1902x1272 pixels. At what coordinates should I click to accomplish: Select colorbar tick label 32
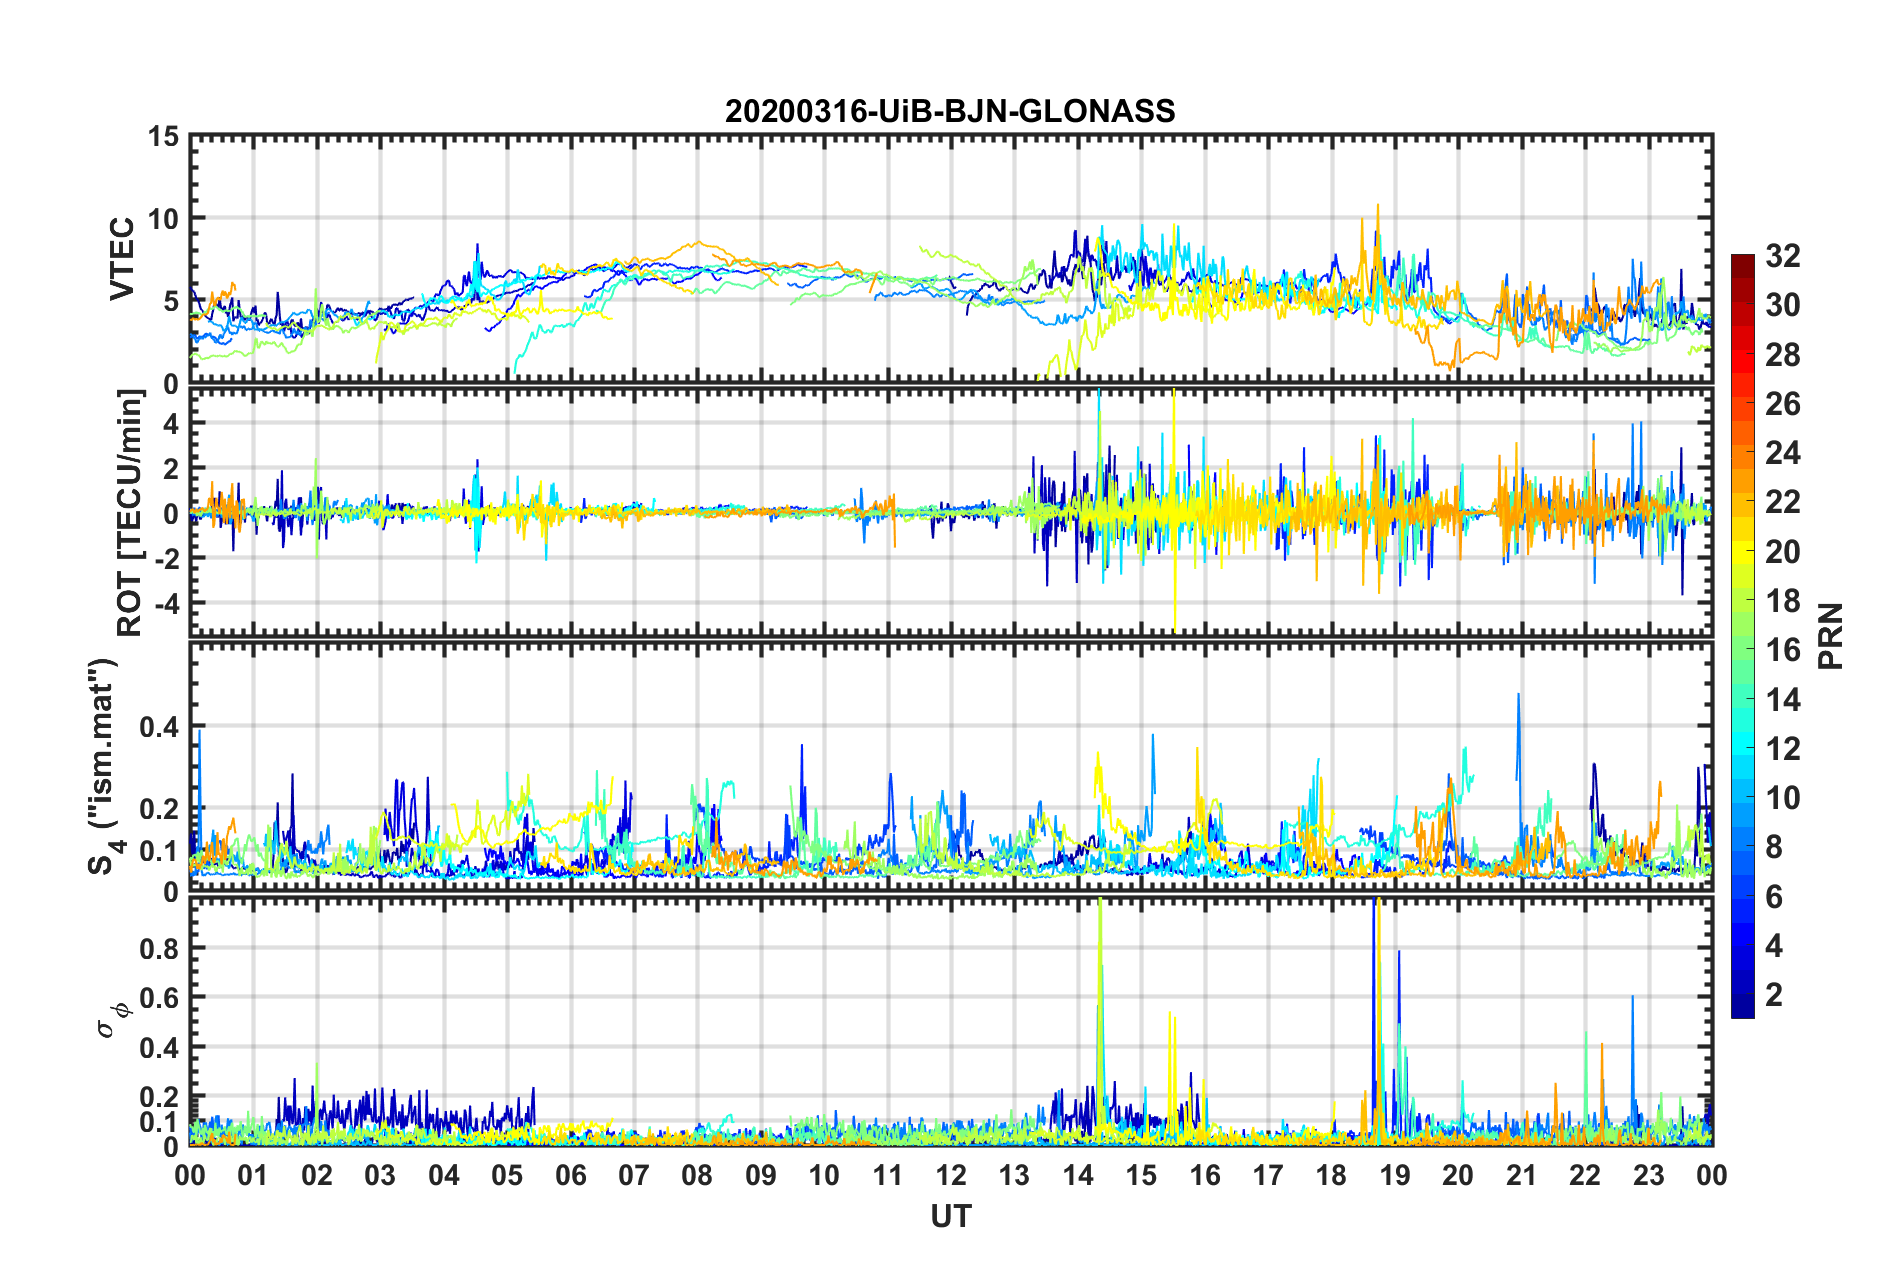point(1782,256)
